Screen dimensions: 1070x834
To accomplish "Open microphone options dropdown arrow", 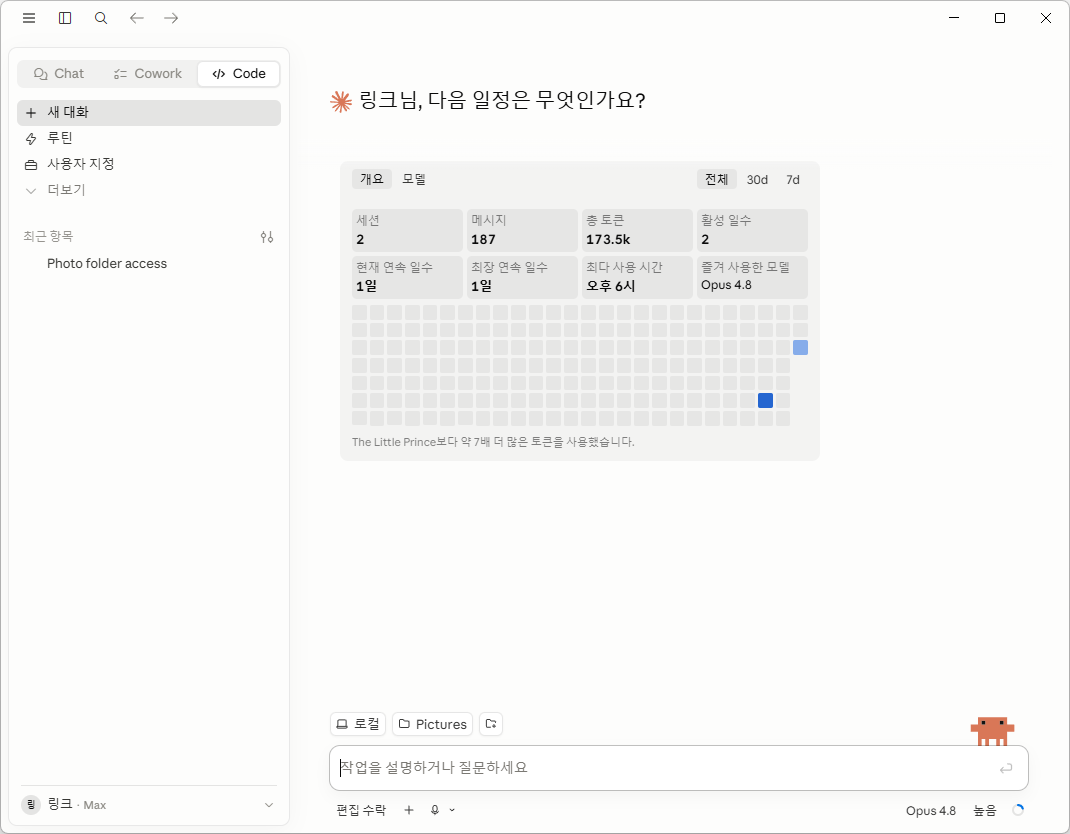I will (x=452, y=810).
